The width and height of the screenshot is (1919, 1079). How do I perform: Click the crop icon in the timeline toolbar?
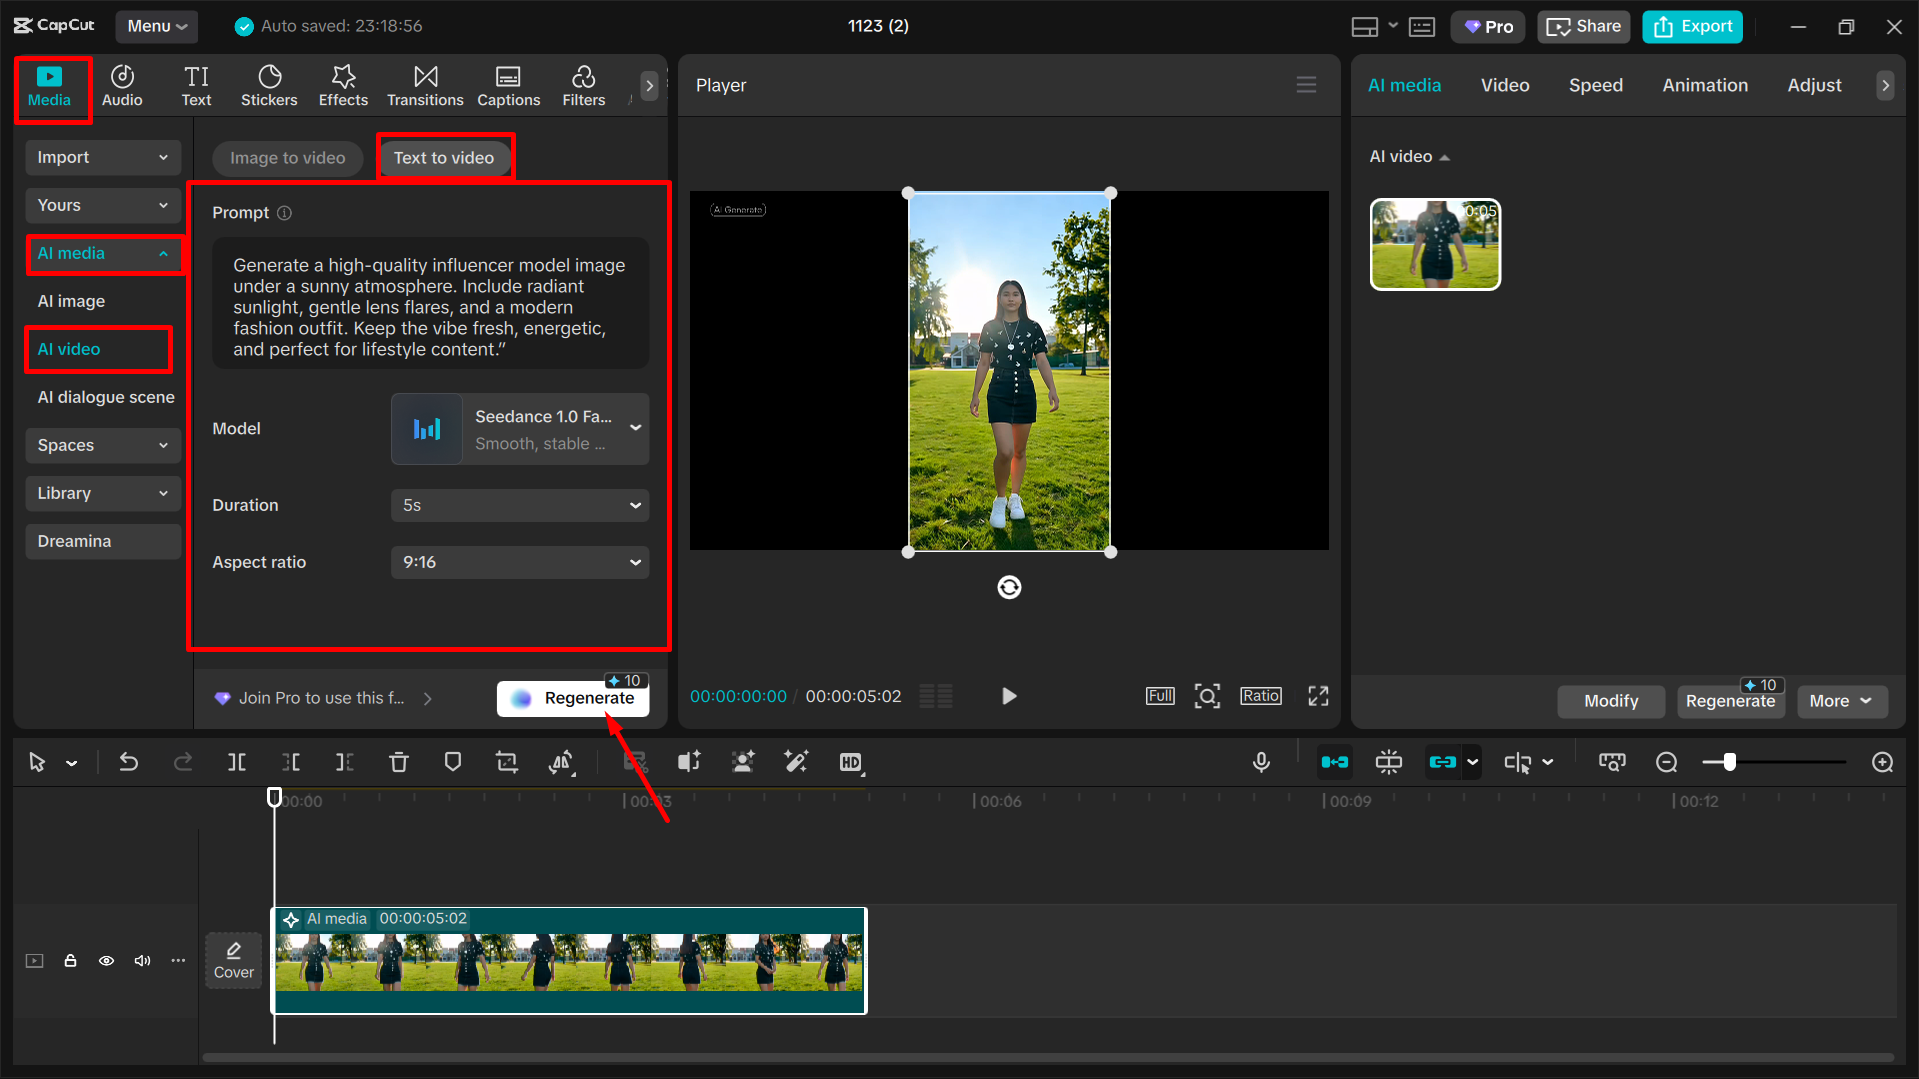[507, 761]
